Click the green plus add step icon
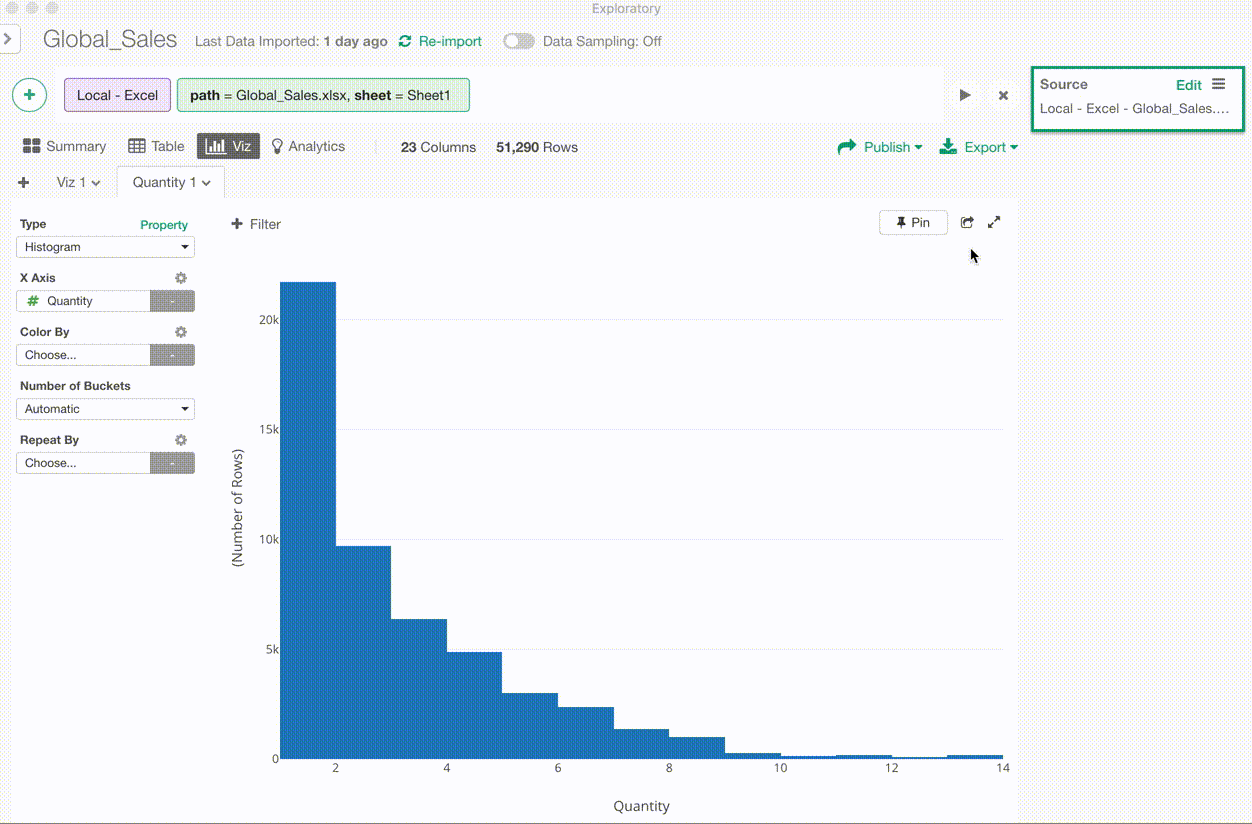Screen dimensions: 1252x824 [x=30, y=95]
